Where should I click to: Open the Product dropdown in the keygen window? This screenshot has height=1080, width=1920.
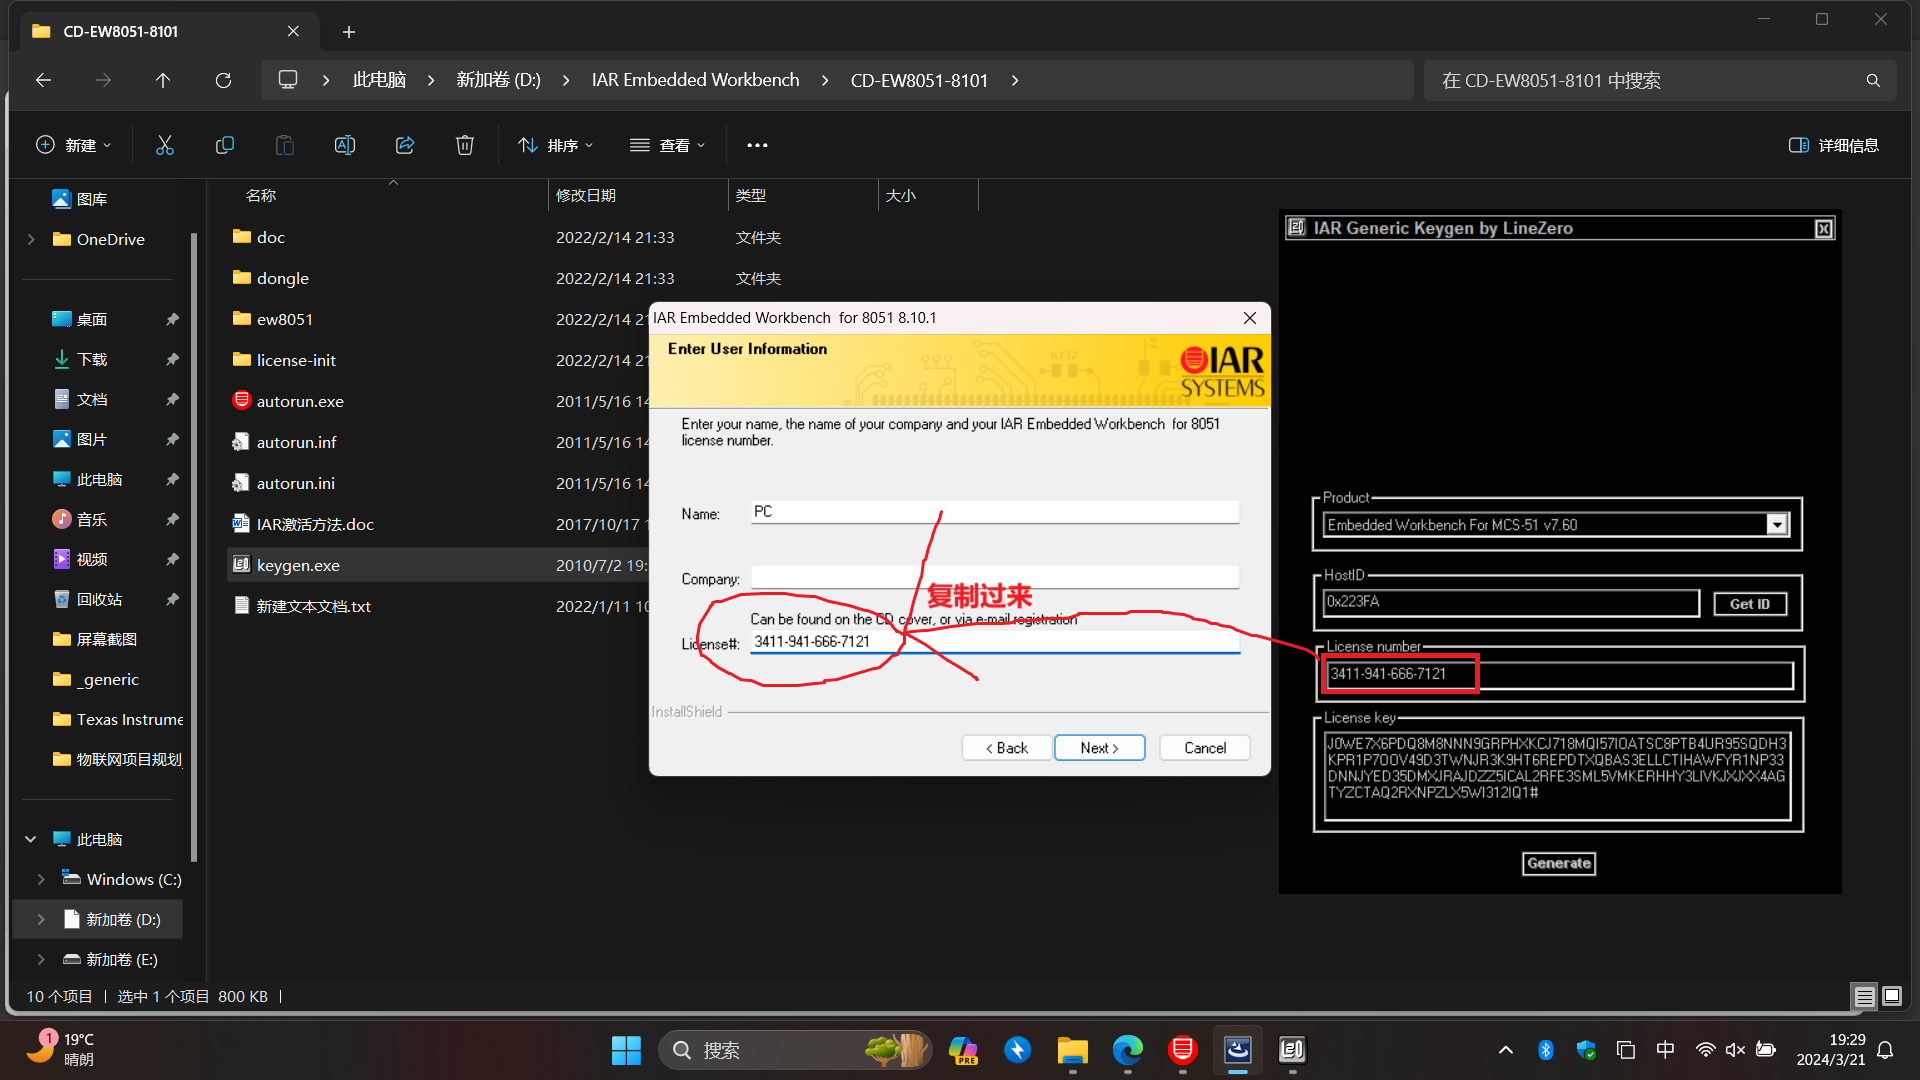click(x=1777, y=524)
